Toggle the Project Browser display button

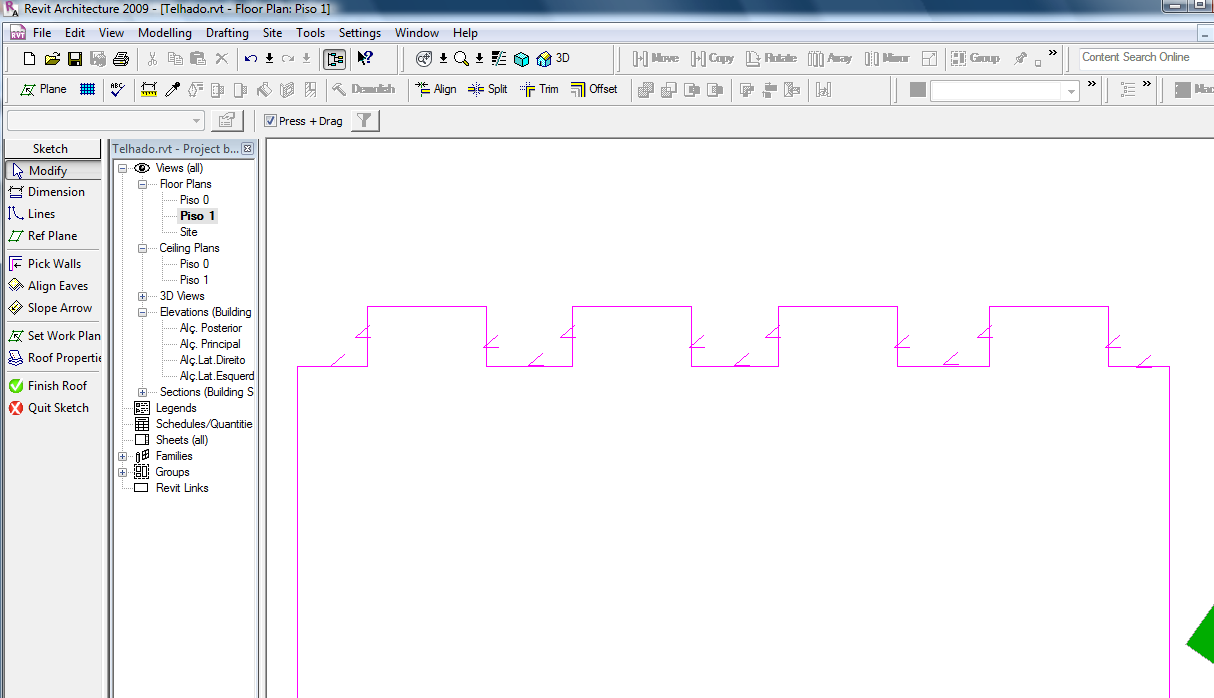point(334,59)
